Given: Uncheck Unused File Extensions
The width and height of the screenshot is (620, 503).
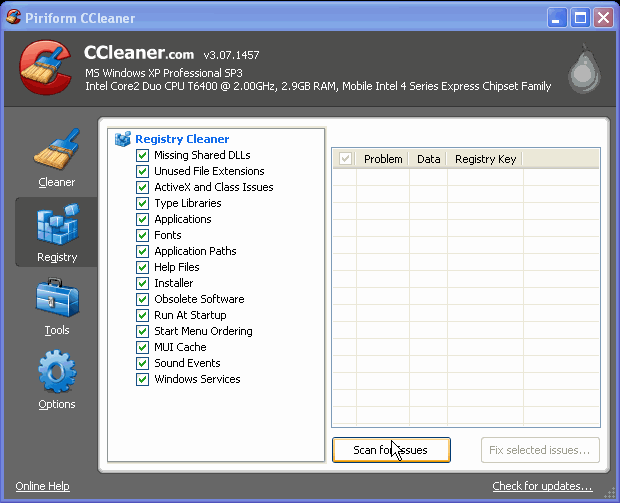Looking at the screenshot, I should point(142,171).
